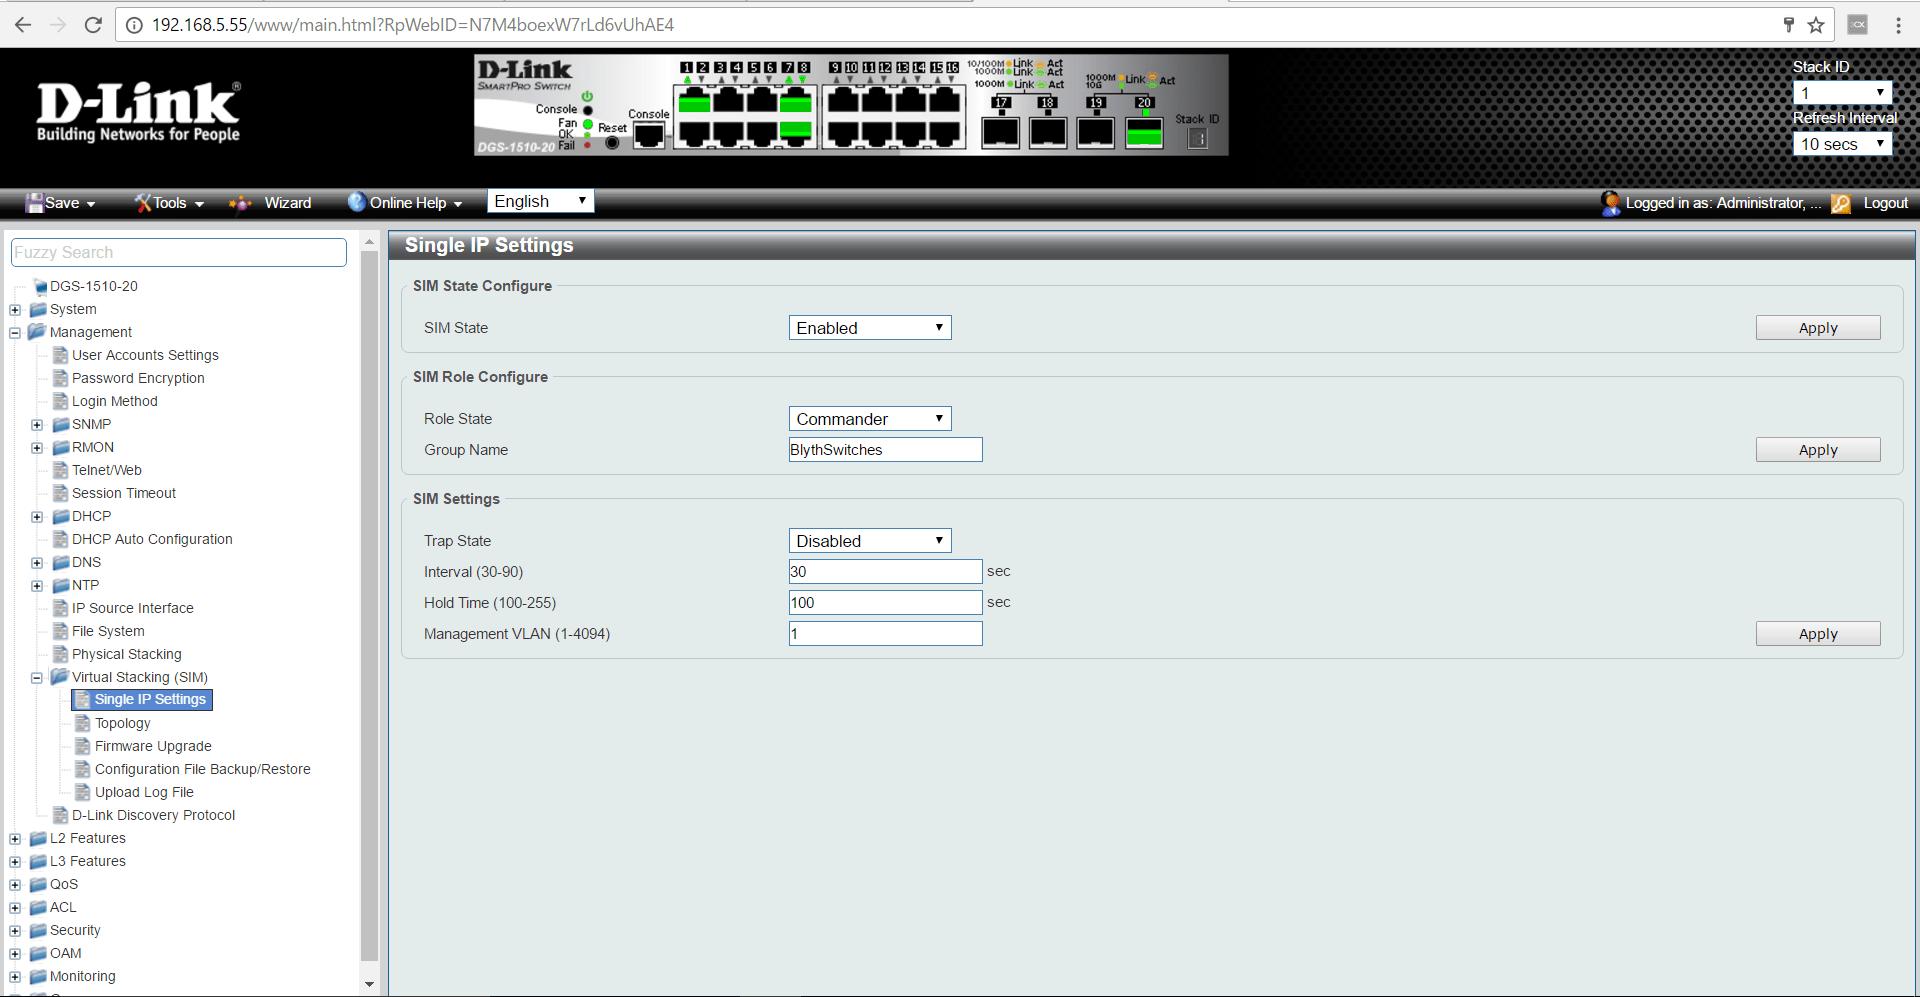Click the browser reload icon
The height and width of the screenshot is (997, 1920).
point(93,25)
